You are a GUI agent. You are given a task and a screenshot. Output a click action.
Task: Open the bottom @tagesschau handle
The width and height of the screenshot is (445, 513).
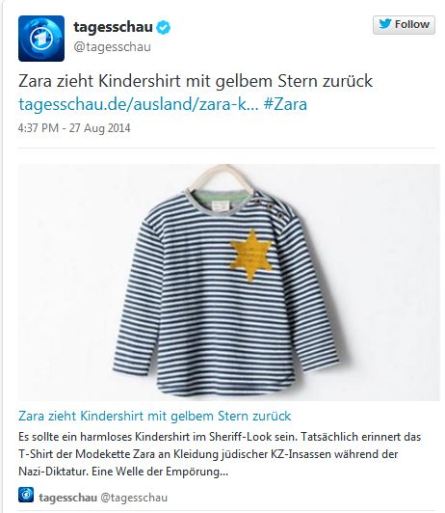(134, 498)
